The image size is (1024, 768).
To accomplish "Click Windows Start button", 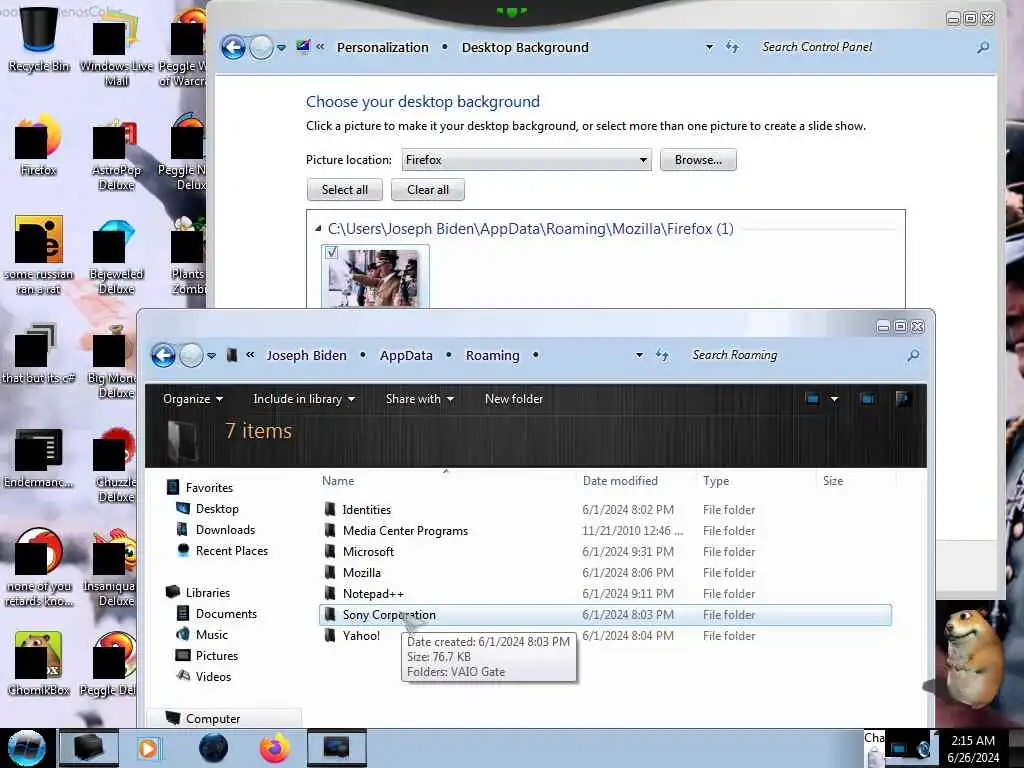I will (27, 748).
